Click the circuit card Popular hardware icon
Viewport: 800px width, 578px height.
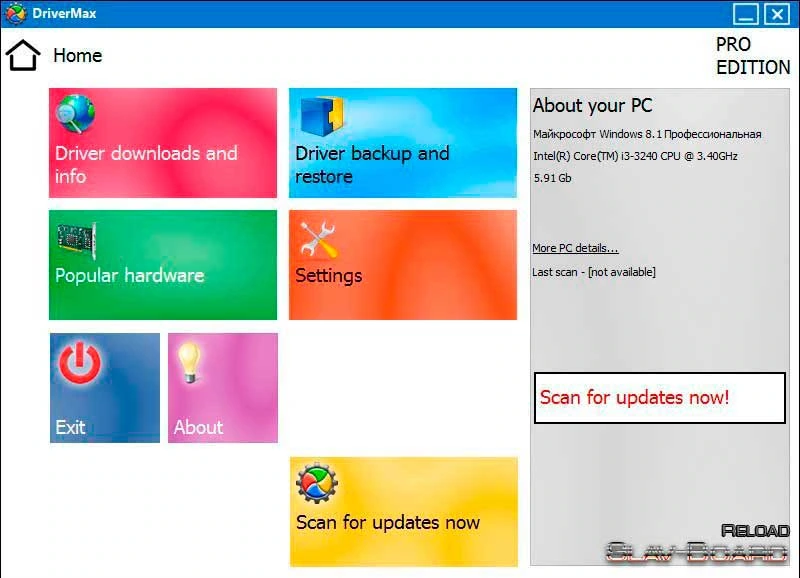tap(77, 239)
